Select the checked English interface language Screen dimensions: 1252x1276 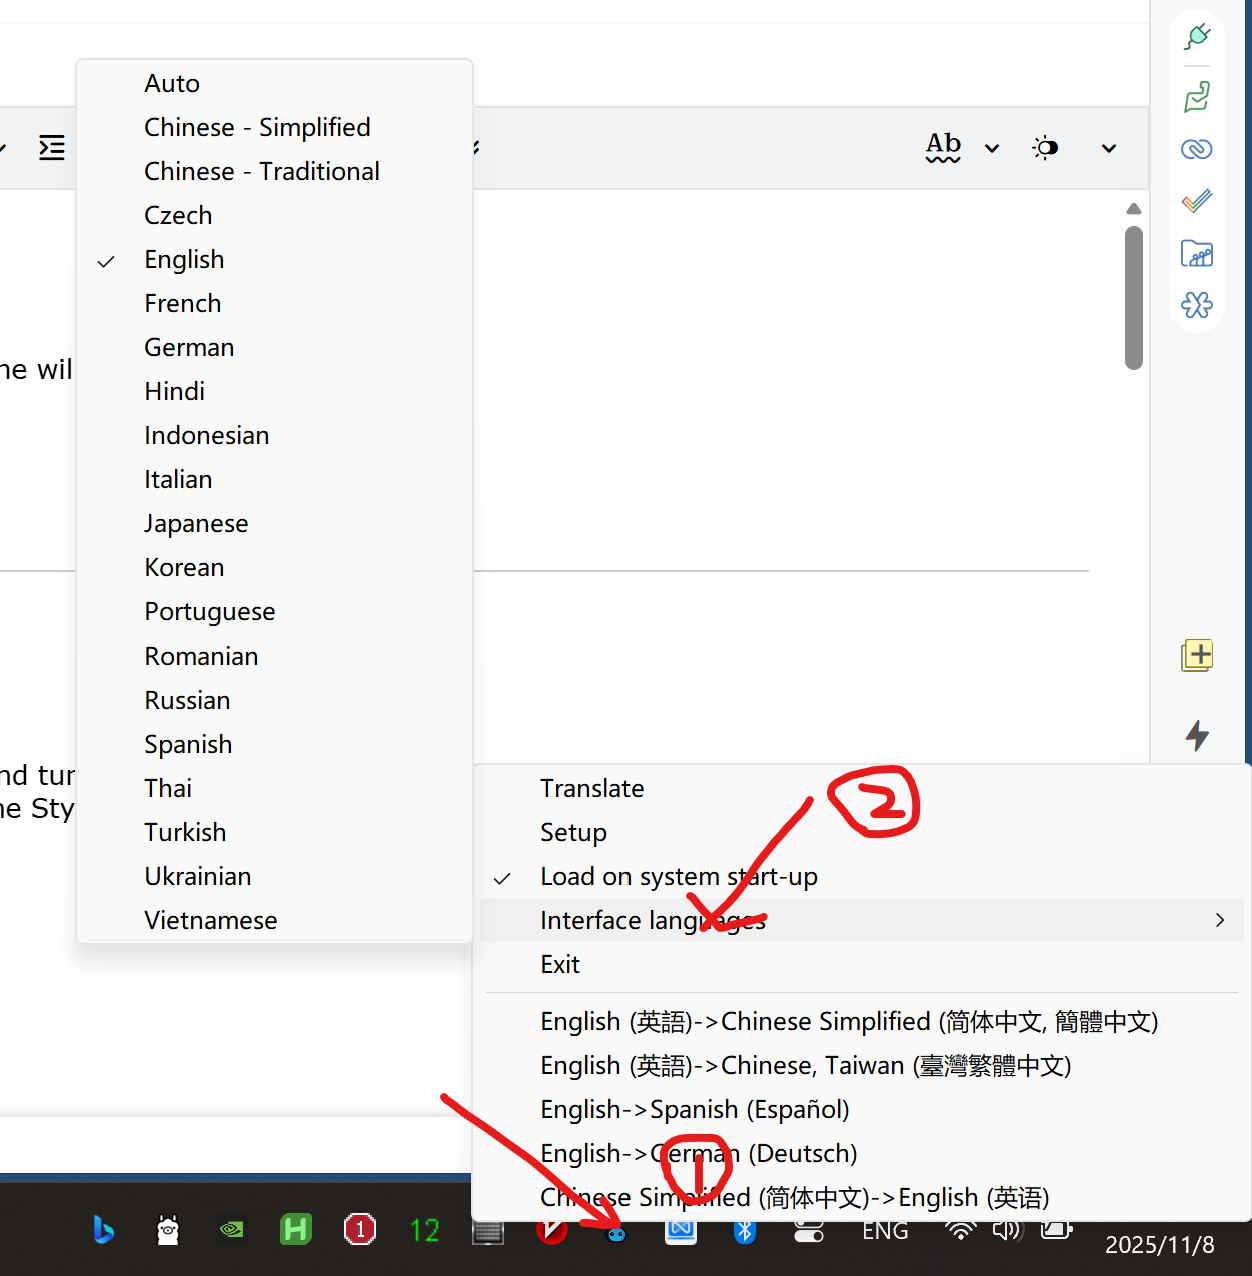pos(184,260)
